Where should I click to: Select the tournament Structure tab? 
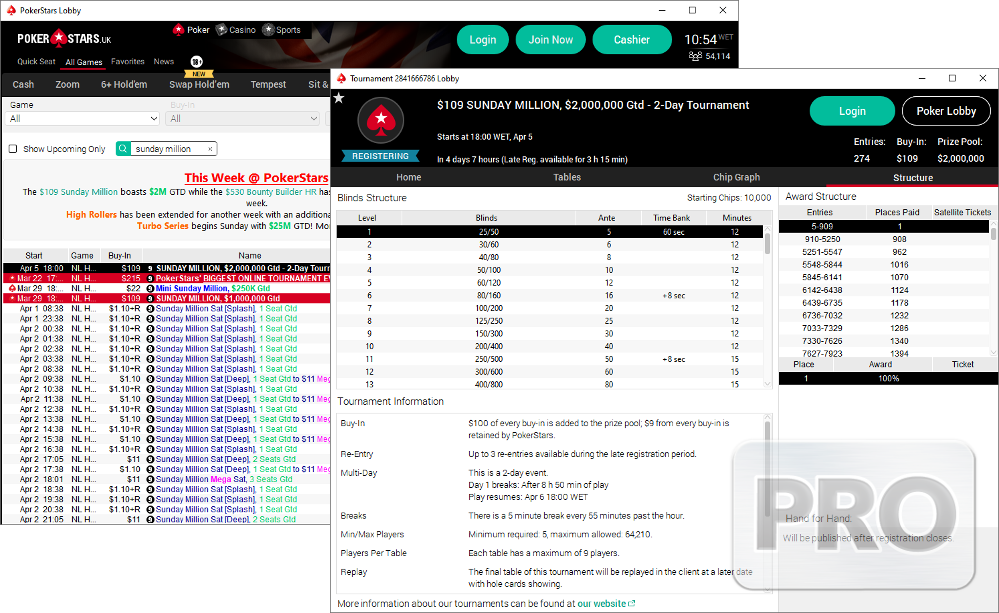pyautogui.click(x=912, y=178)
